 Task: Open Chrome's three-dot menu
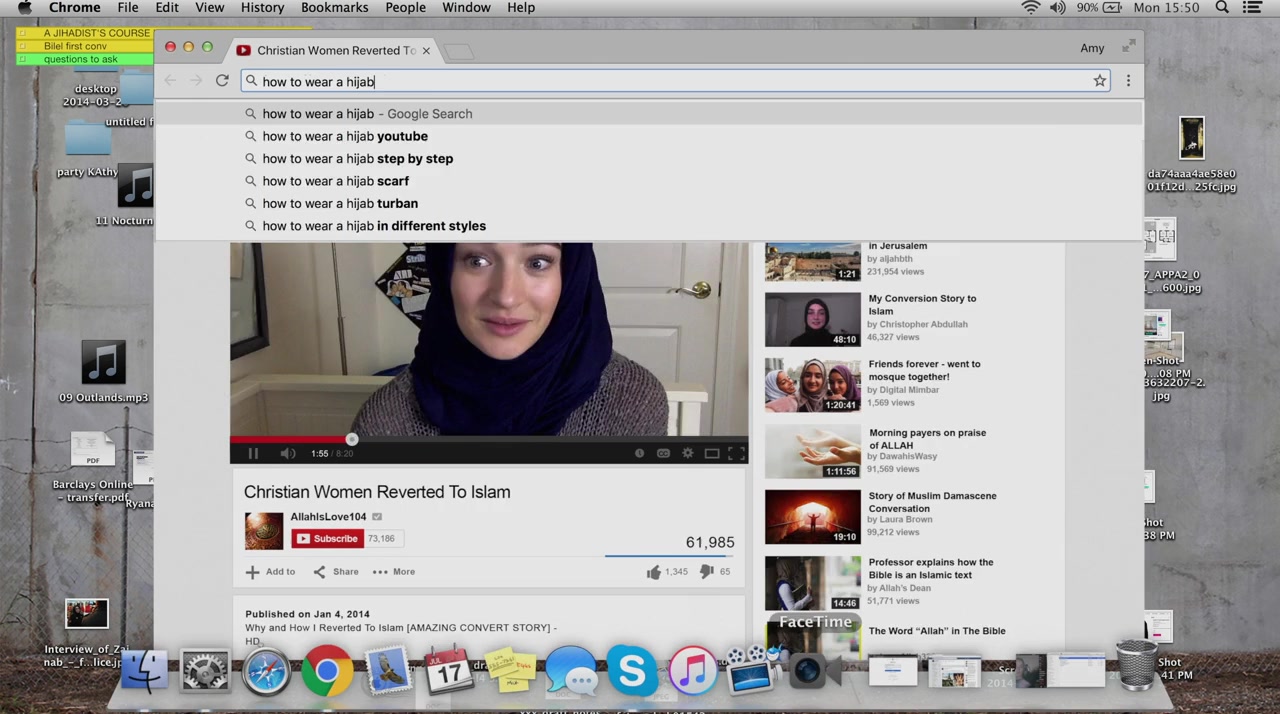tap(1128, 81)
